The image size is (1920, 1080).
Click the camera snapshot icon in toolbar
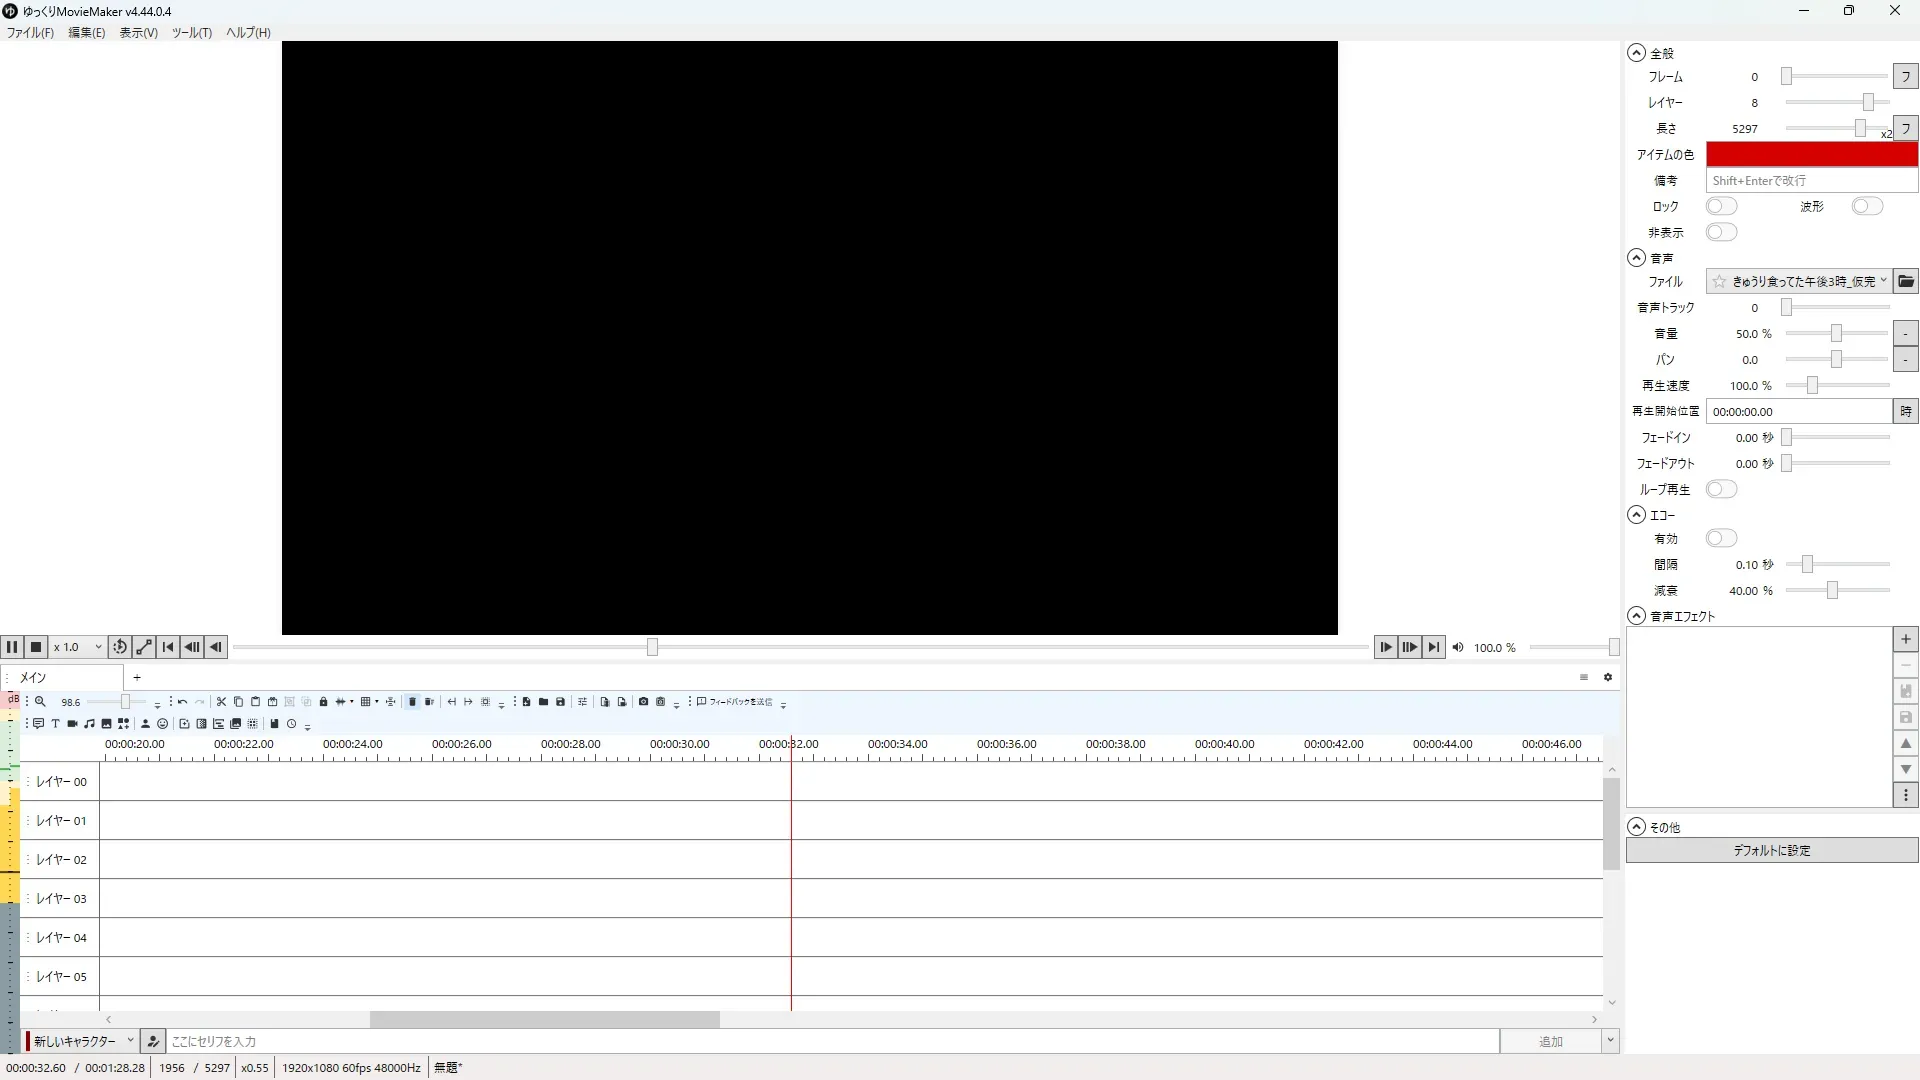coord(643,702)
